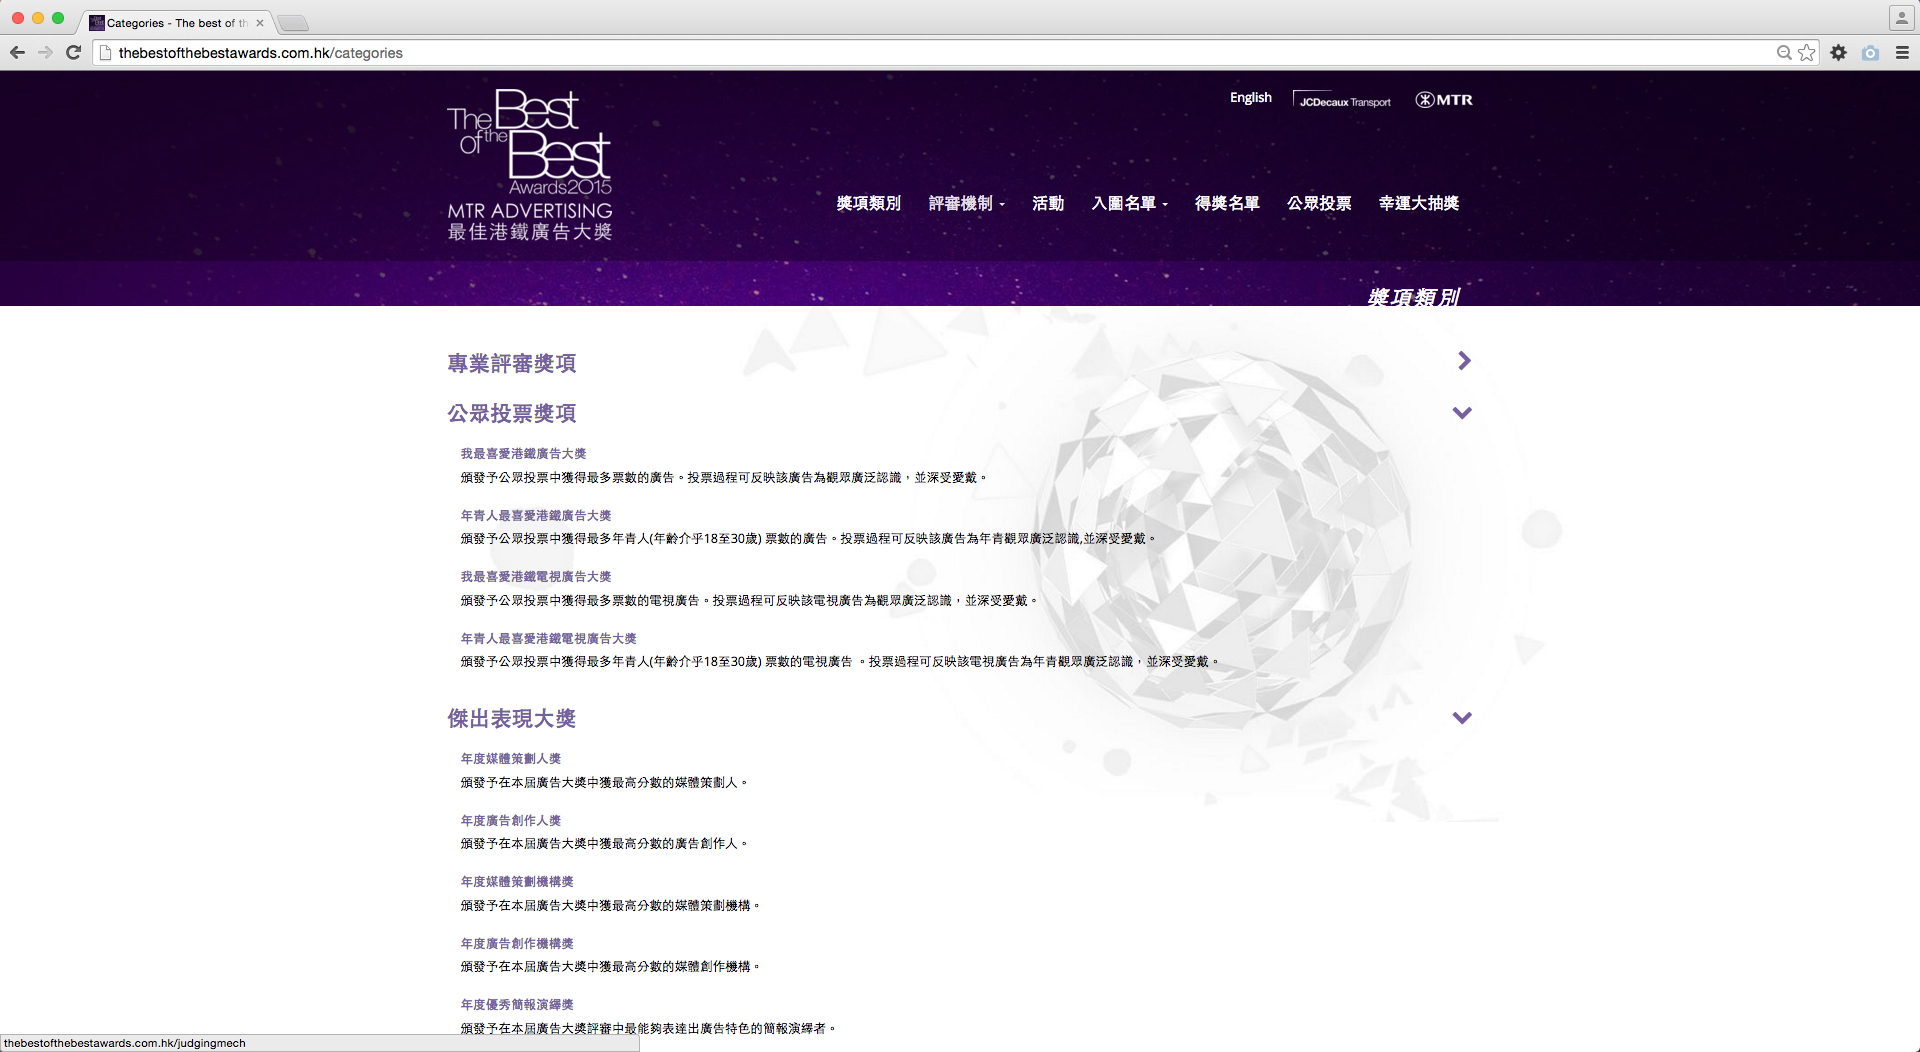Open the 入圍名單 dropdown menu

pos(1128,204)
